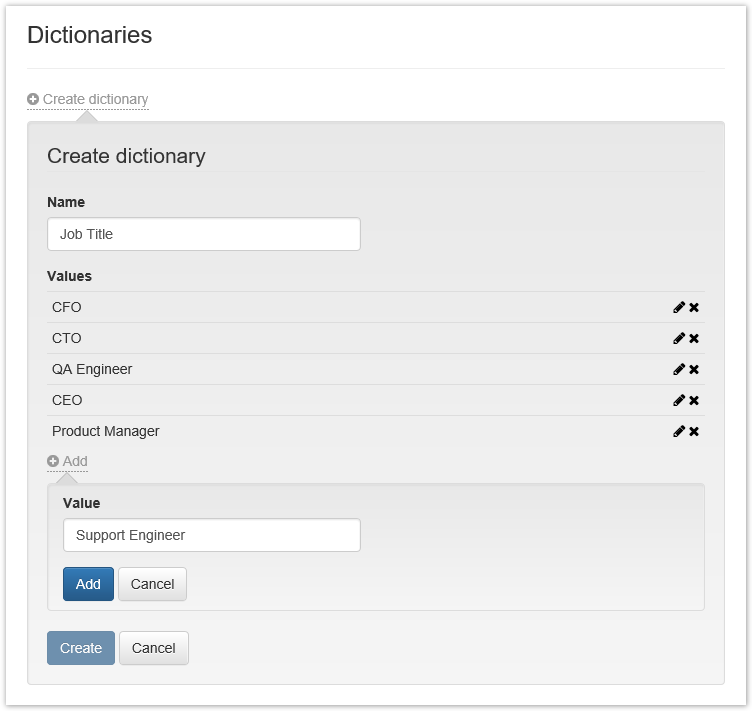Click the Value field with Support Engineer

pos(211,535)
